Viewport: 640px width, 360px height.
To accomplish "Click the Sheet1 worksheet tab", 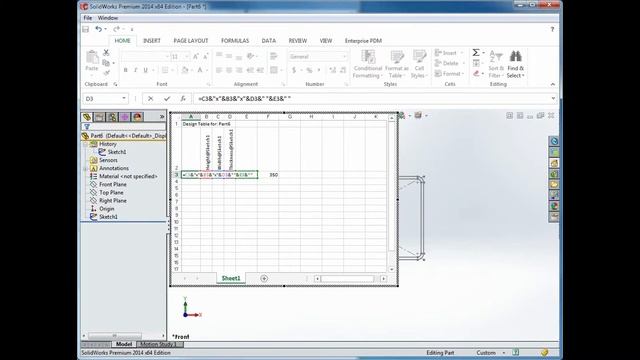I will click(231, 278).
